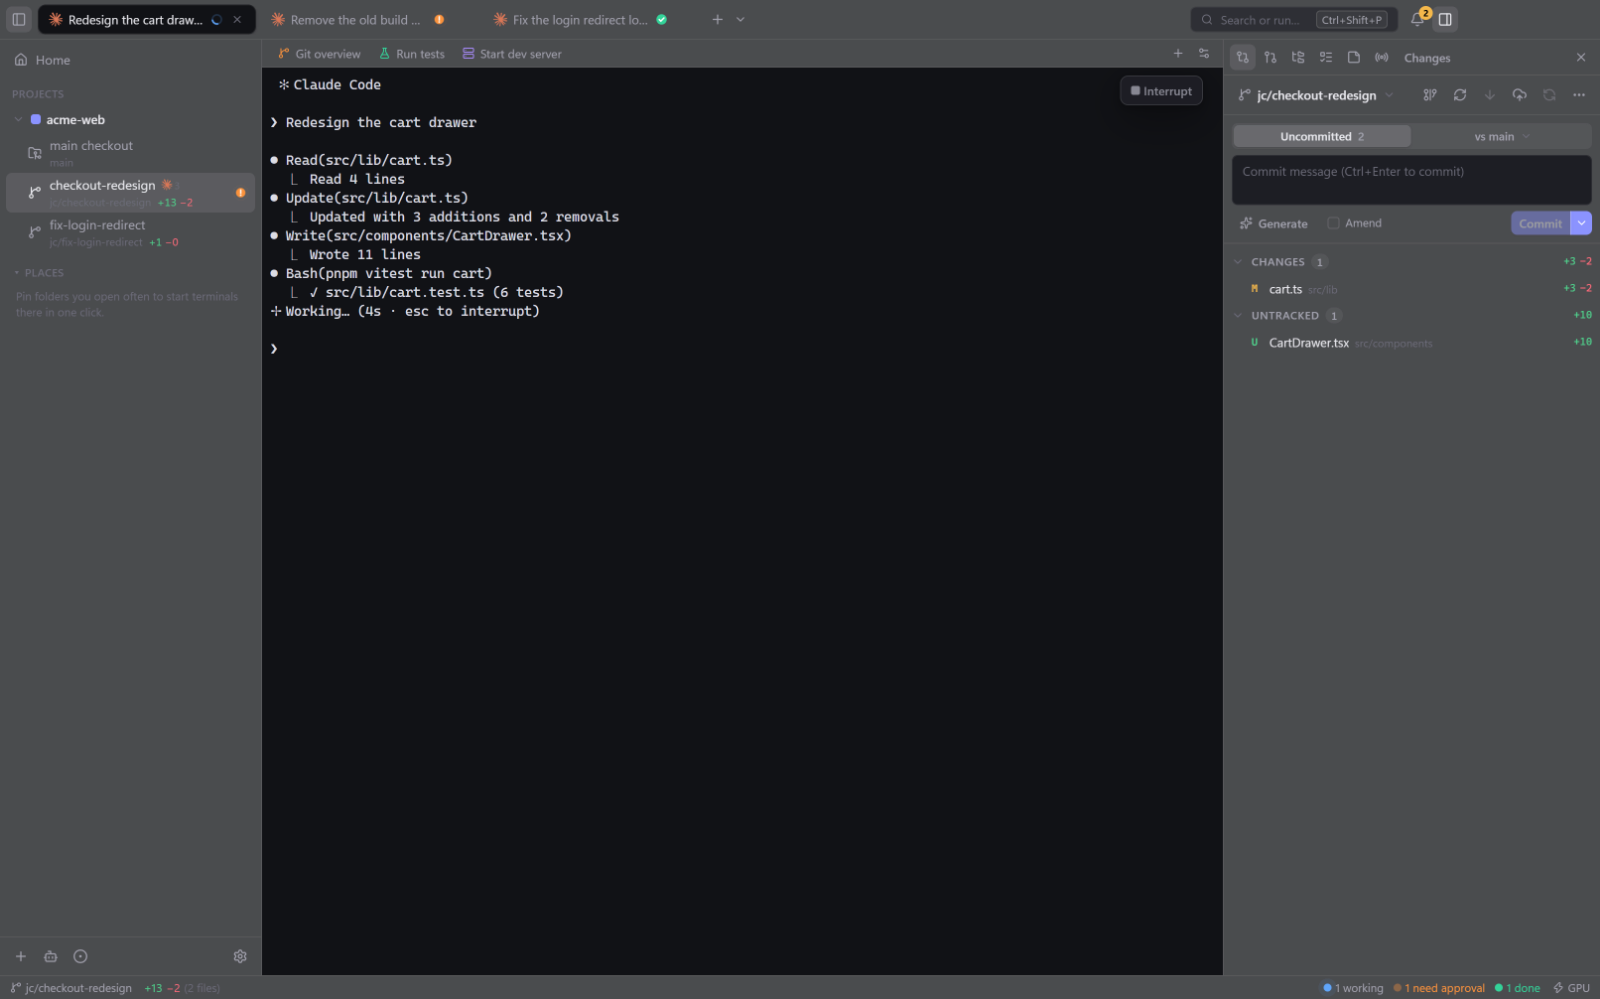Open the three-dot more actions menu
Image resolution: width=1600 pixels, height=999 pixels.
tap(1579, 95)
